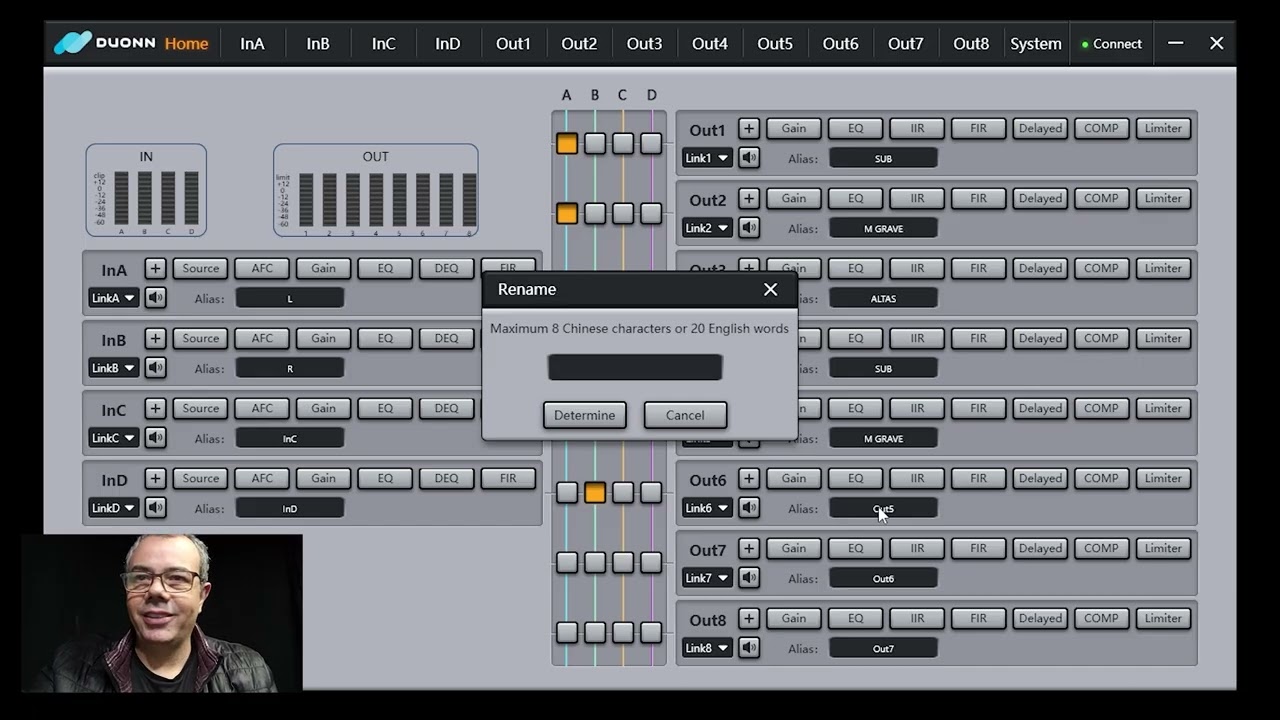Mute Out1 using its speaker icon
The width and height of the screenshot is (1280, 720).
(749, 158)
